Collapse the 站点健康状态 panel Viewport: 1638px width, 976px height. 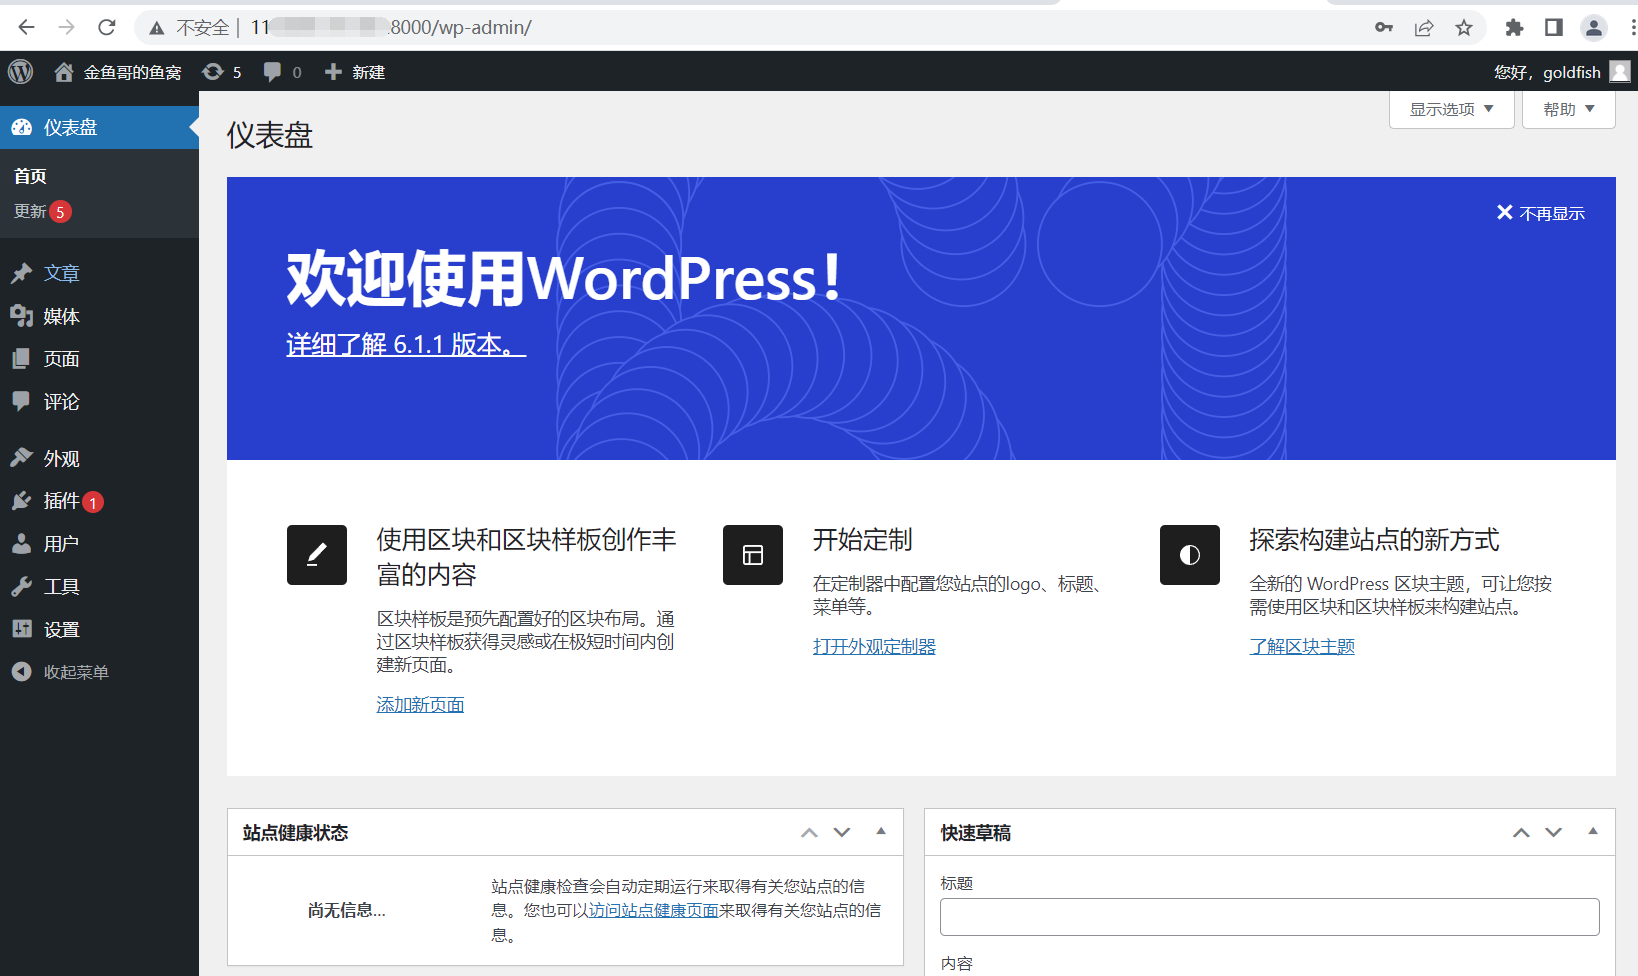point(881,831)
